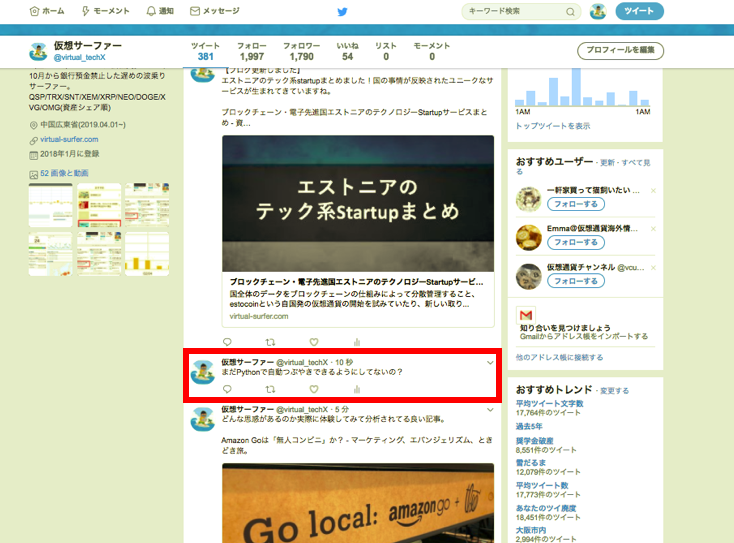
Task: Dismiss the 仮想通貨チャンネル suggestion
Action: (x=653, y=268)
